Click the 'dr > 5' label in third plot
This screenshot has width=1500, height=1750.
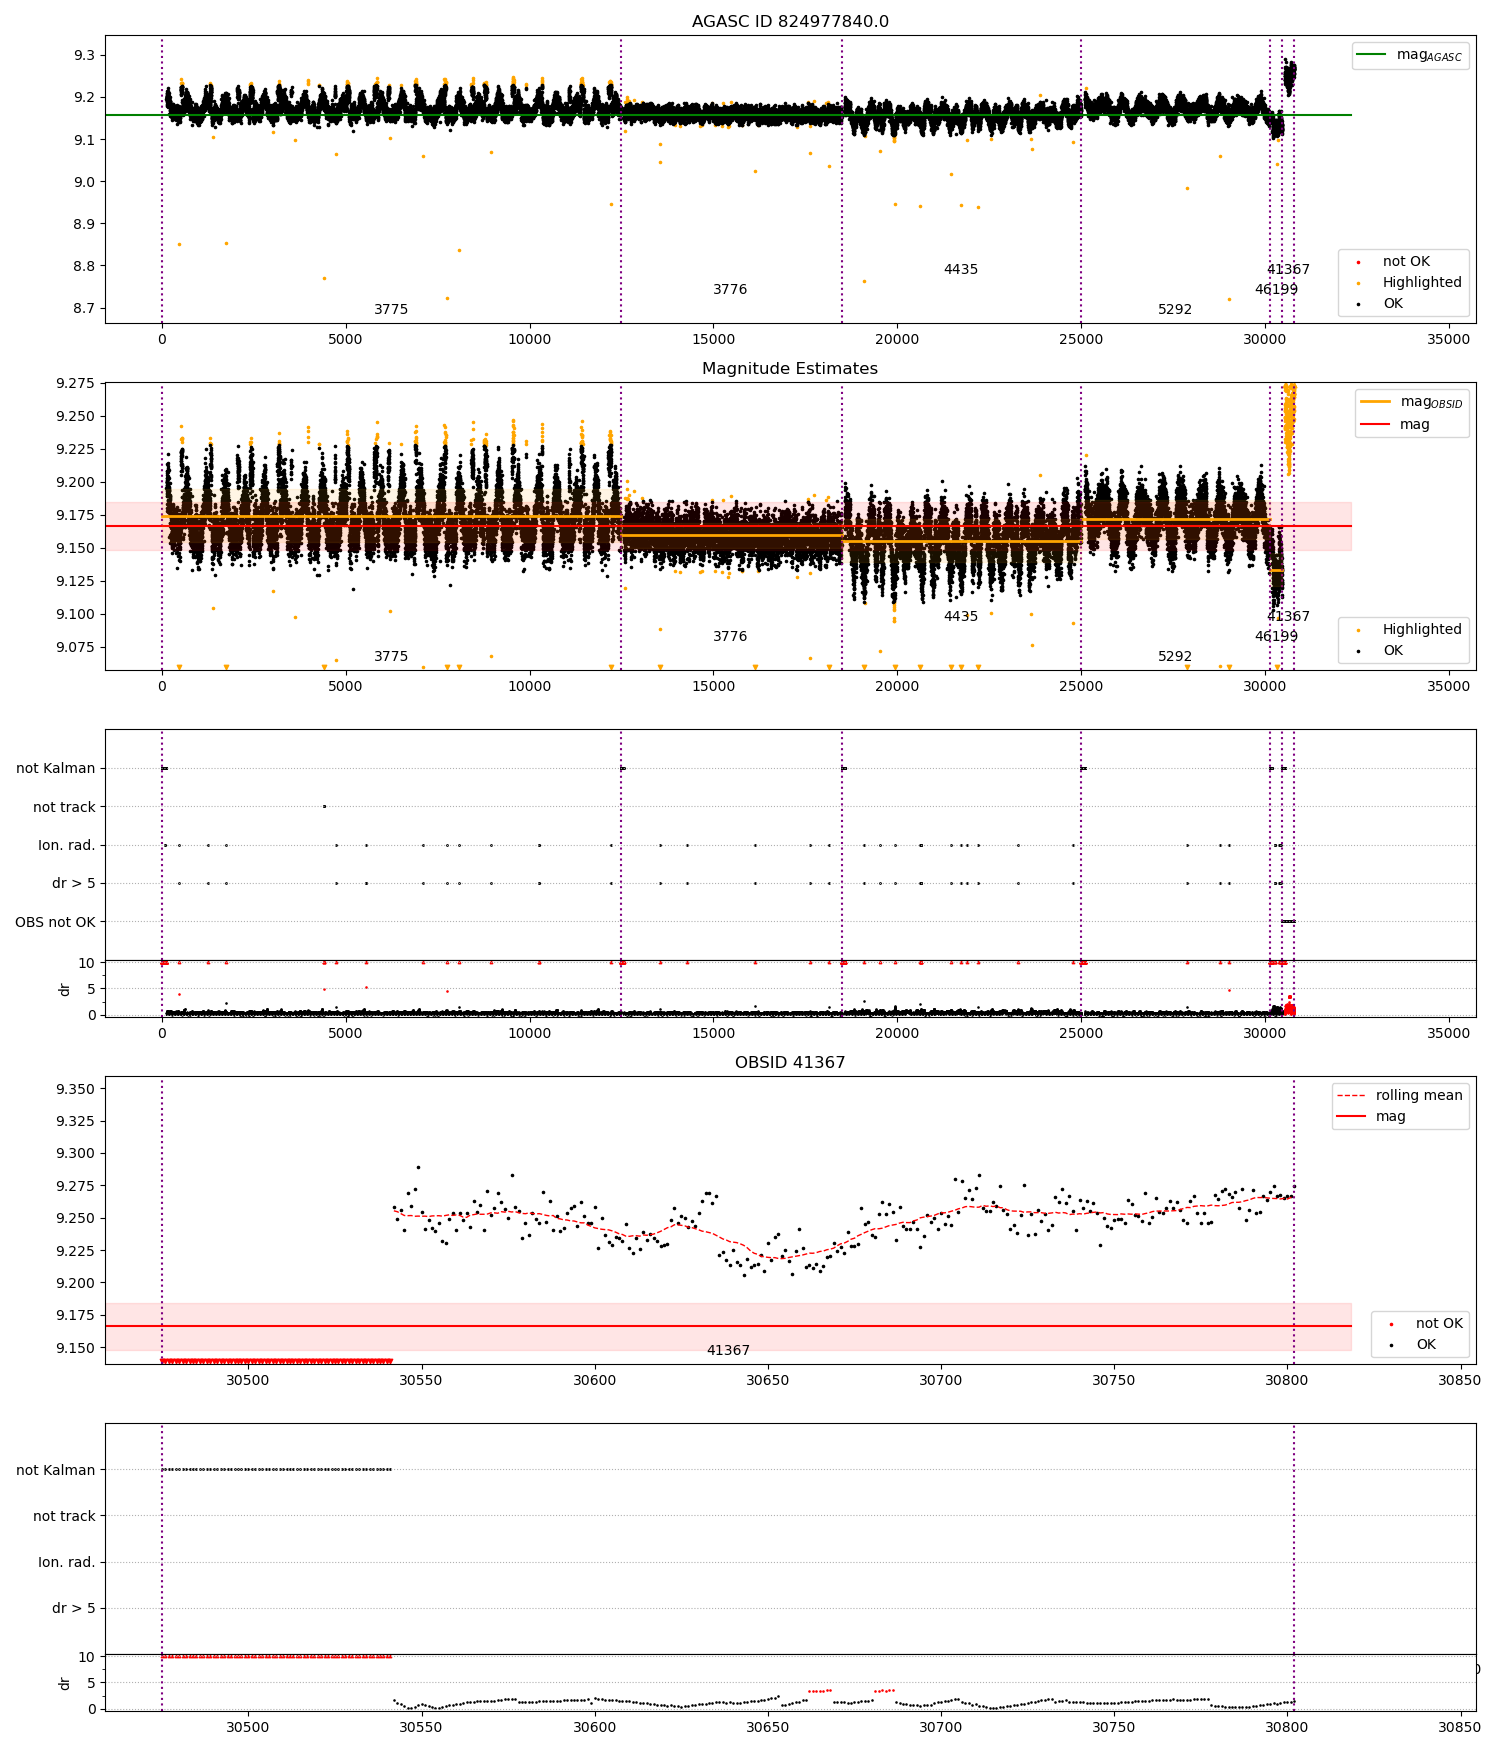click(x=74, y=883)
